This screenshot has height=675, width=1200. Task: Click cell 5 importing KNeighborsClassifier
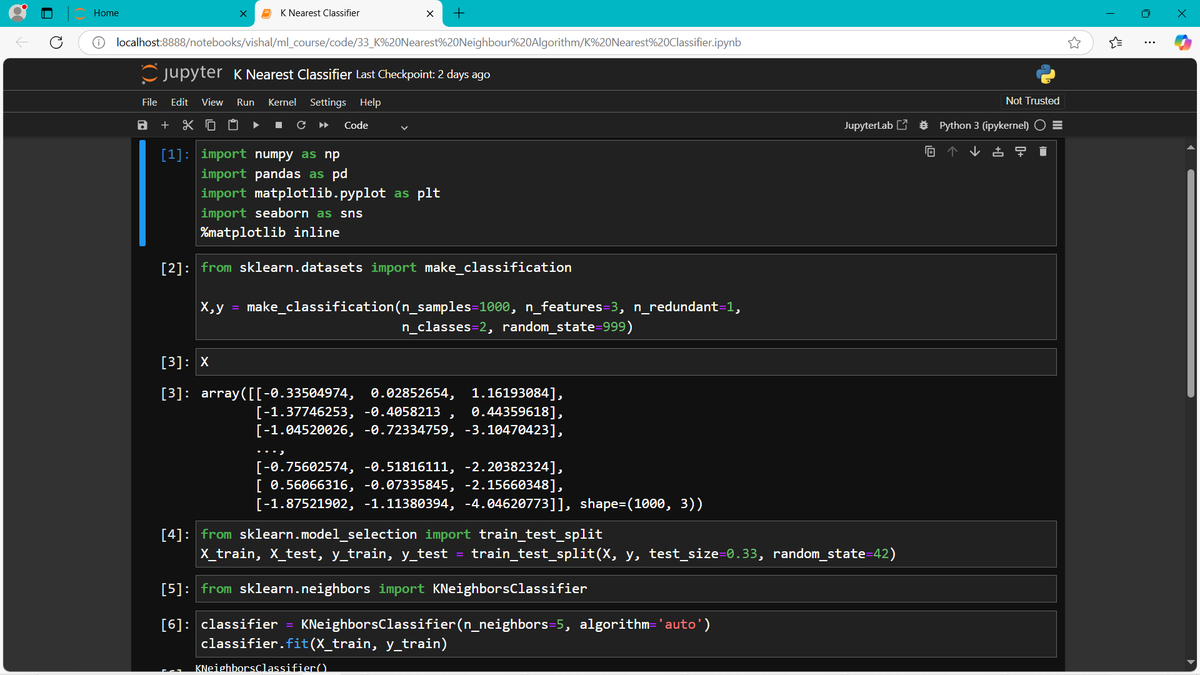626,588
